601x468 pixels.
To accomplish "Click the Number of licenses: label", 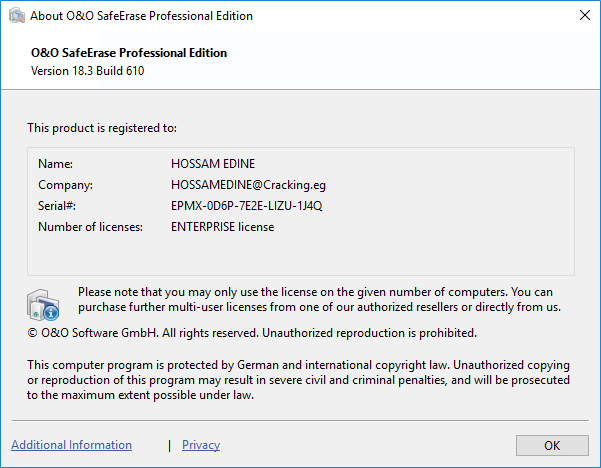I will [90, 227].
